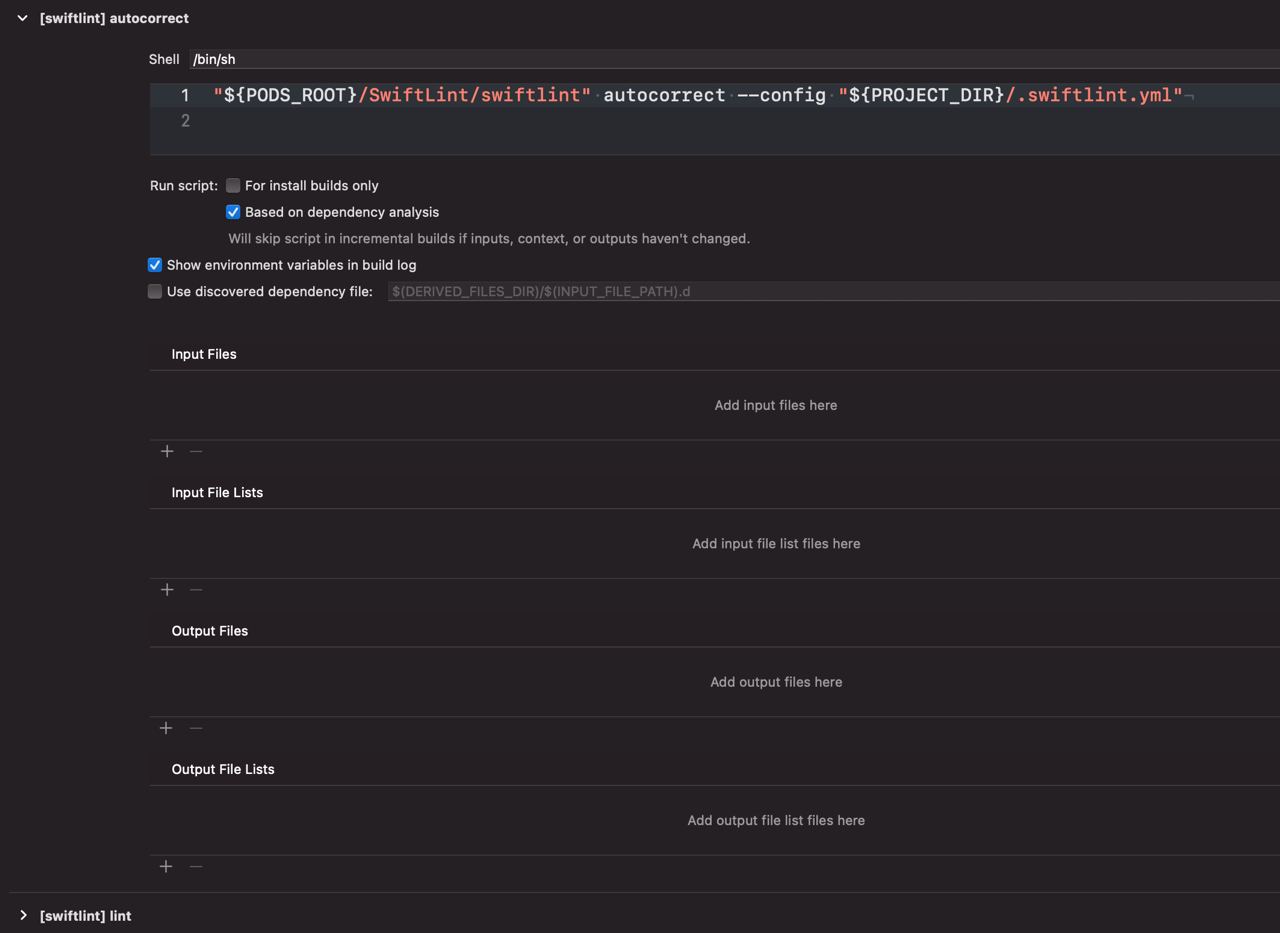Click the Input File Lists section header

tap(217, 492)
